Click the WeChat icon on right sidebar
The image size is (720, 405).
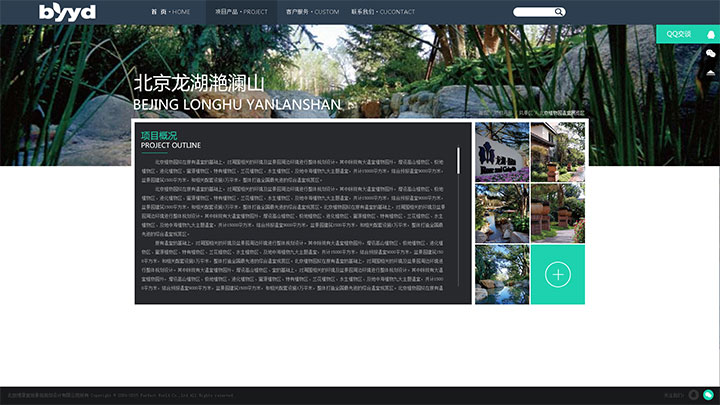pos(710,53)
